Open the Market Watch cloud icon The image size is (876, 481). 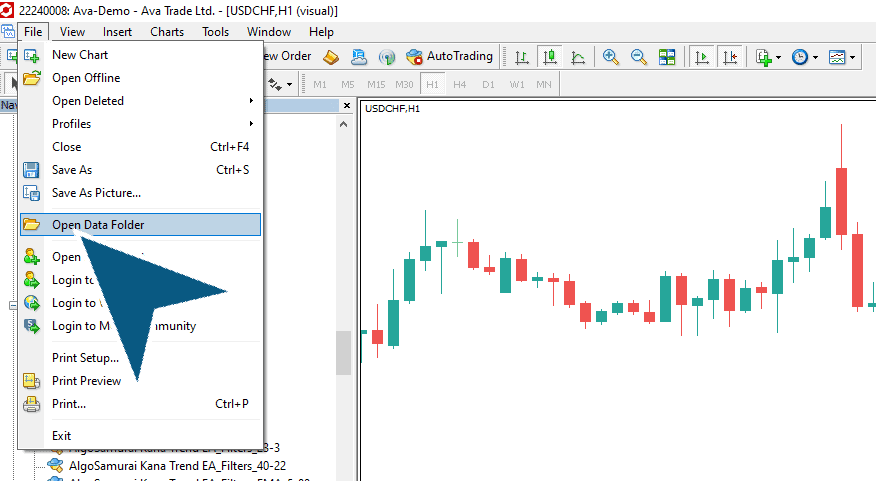(x=359, y=56)
